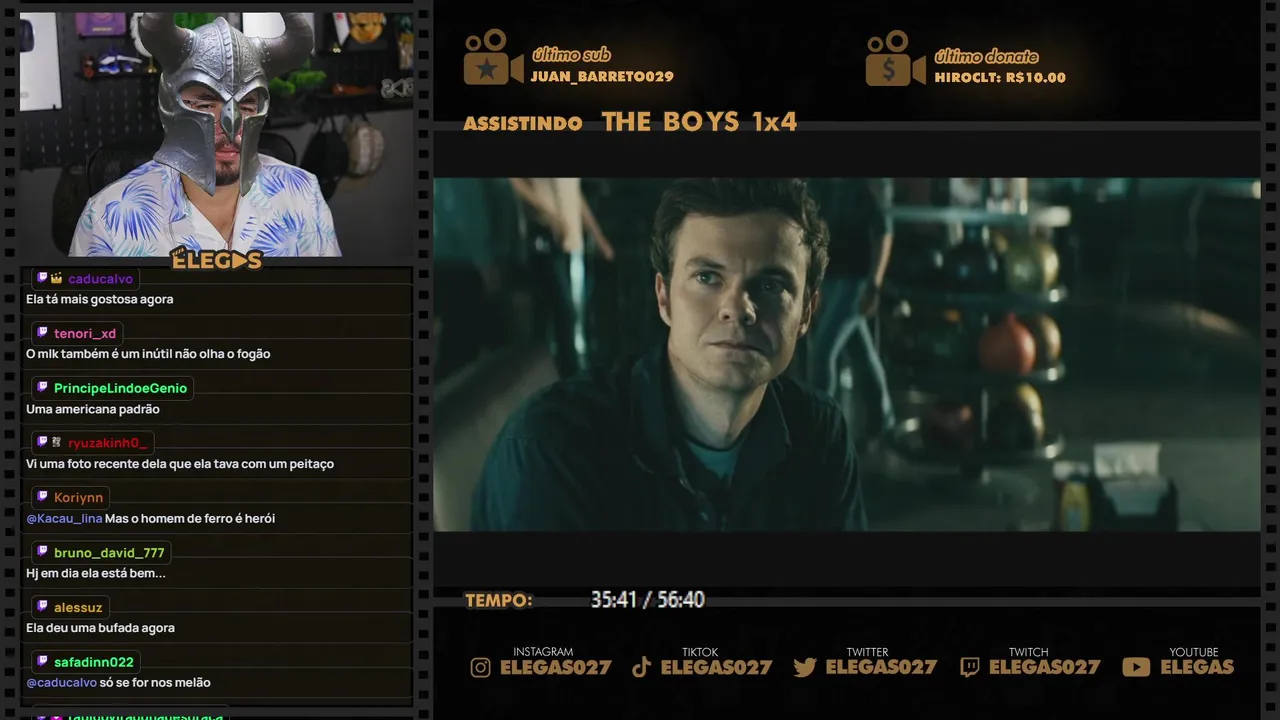Open alessuz's chat username
Image resolution: width=1280 pixels, height=720 pixels.
(78, 607)
